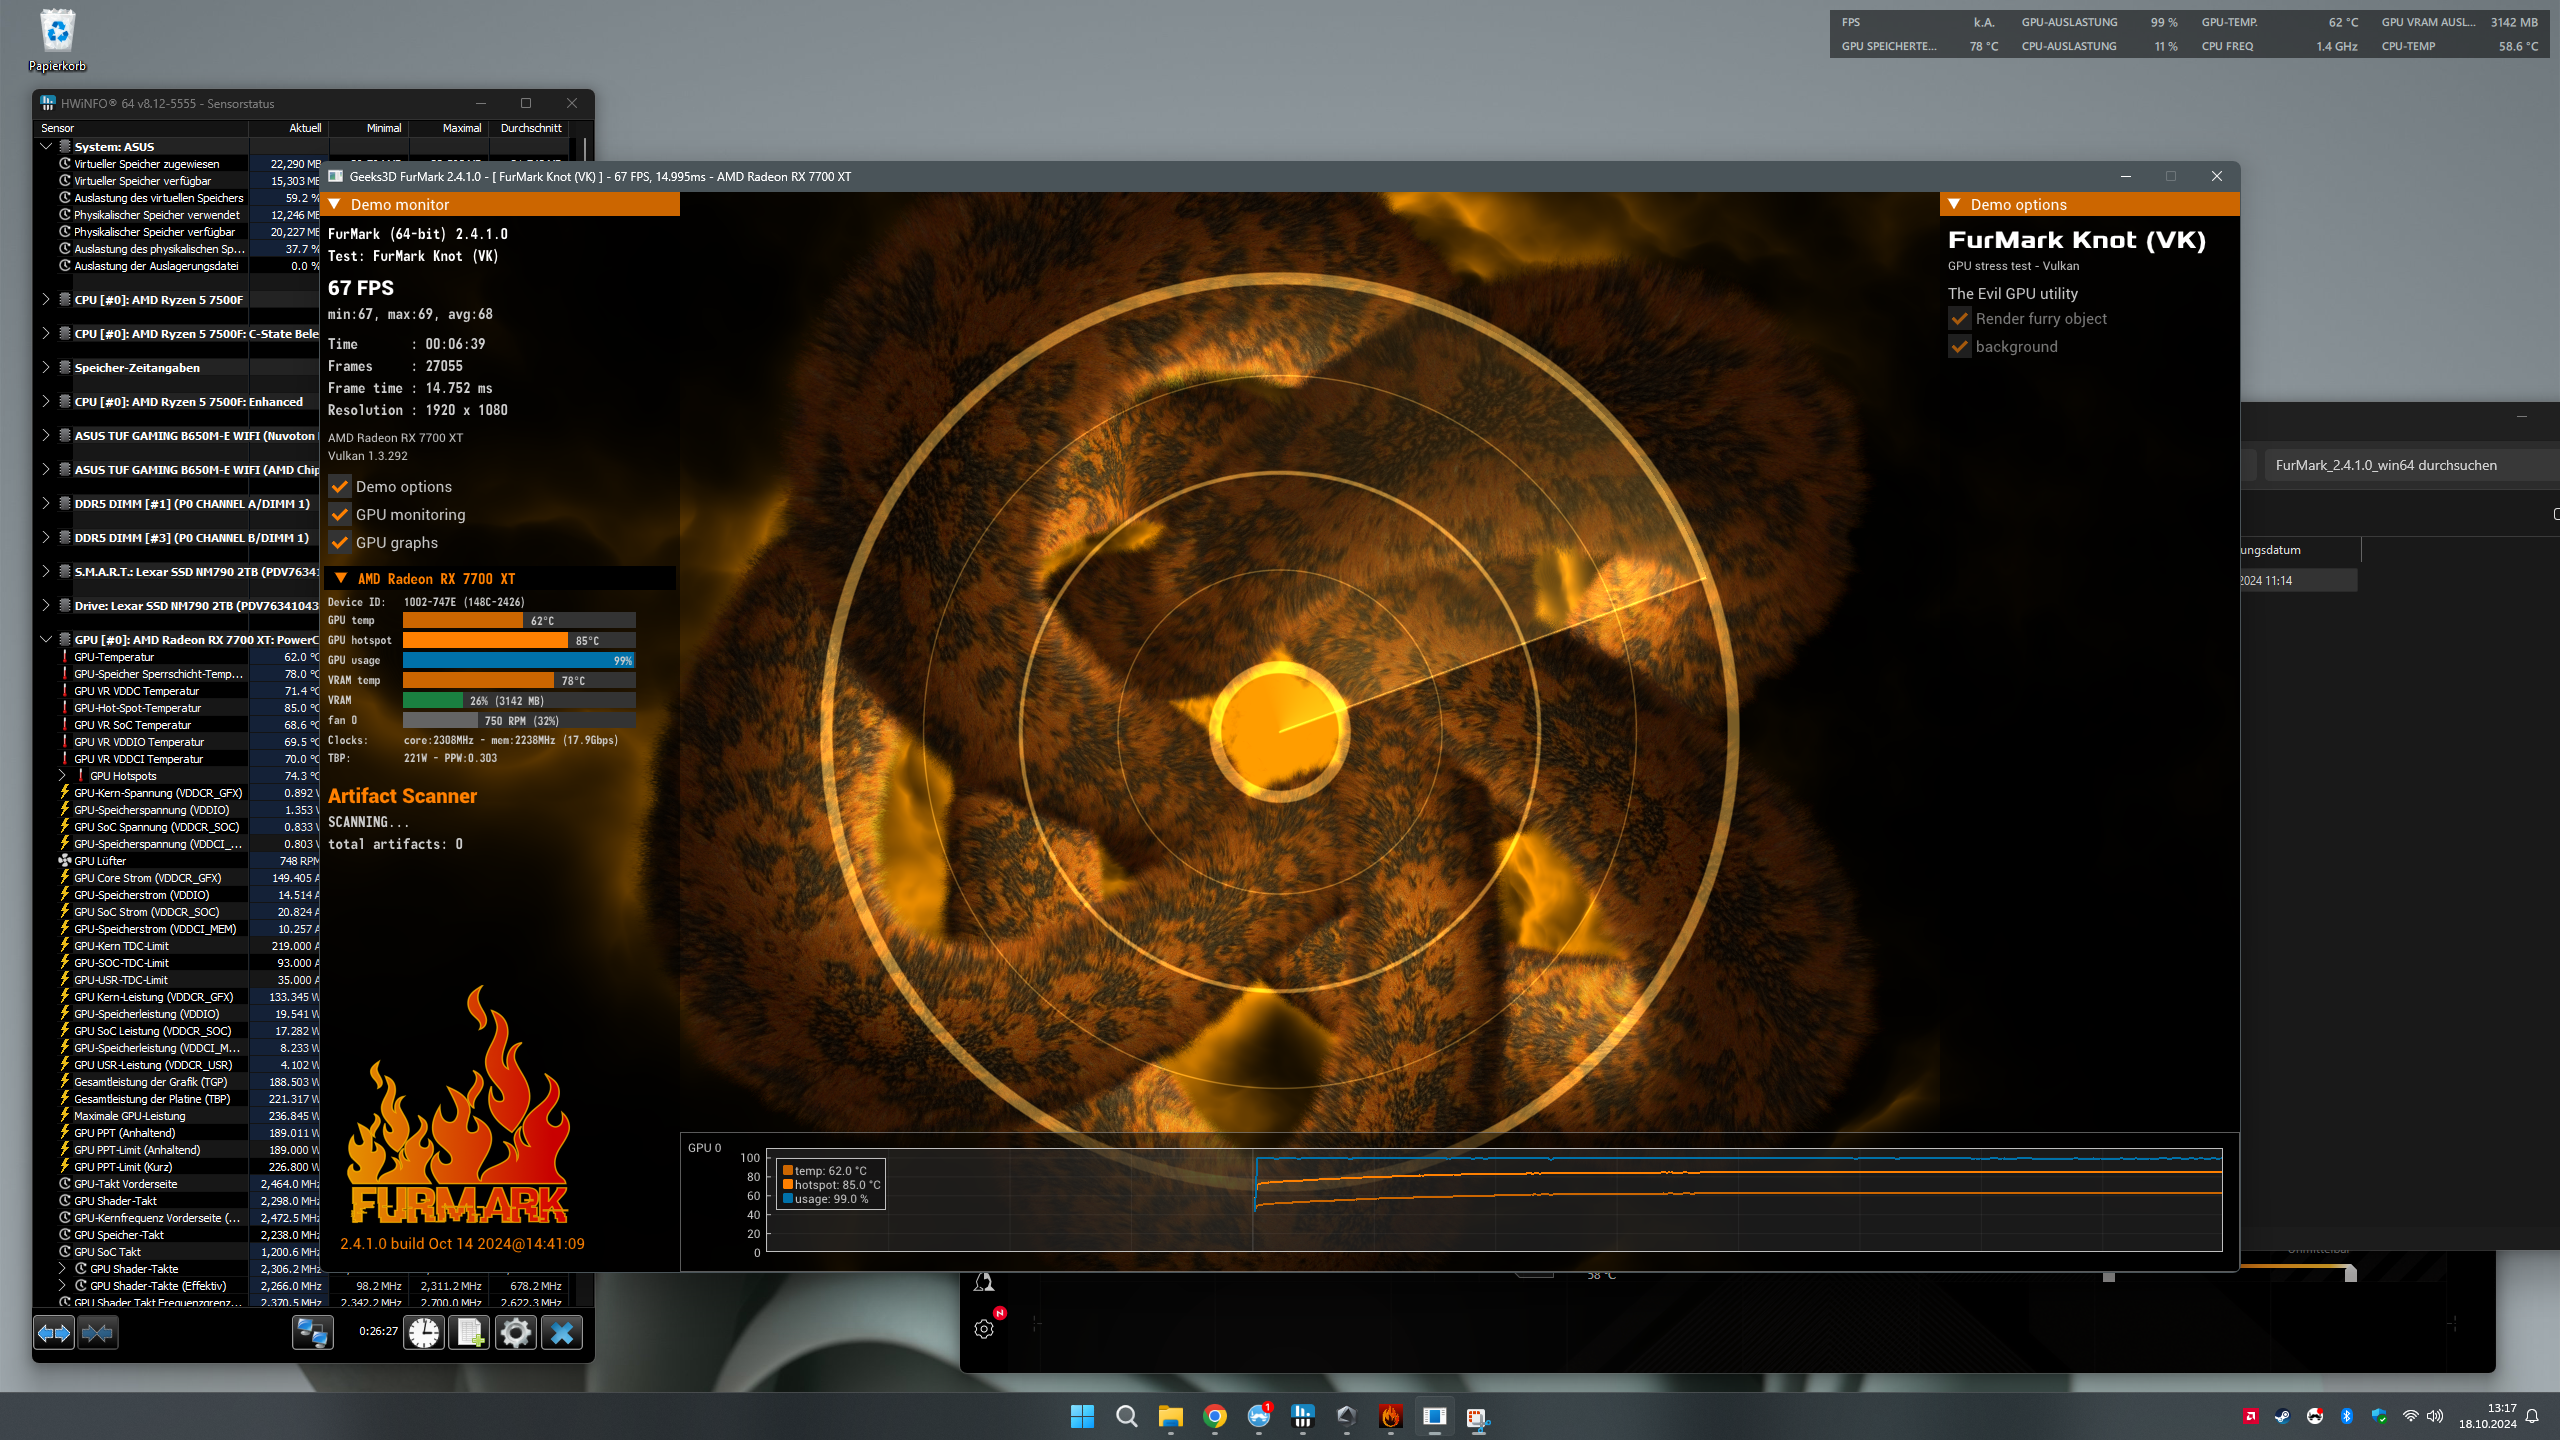2560x1440 pixels.
Task: Toggle the GPU graphs checkbox
Action: (x=340, y=543)
